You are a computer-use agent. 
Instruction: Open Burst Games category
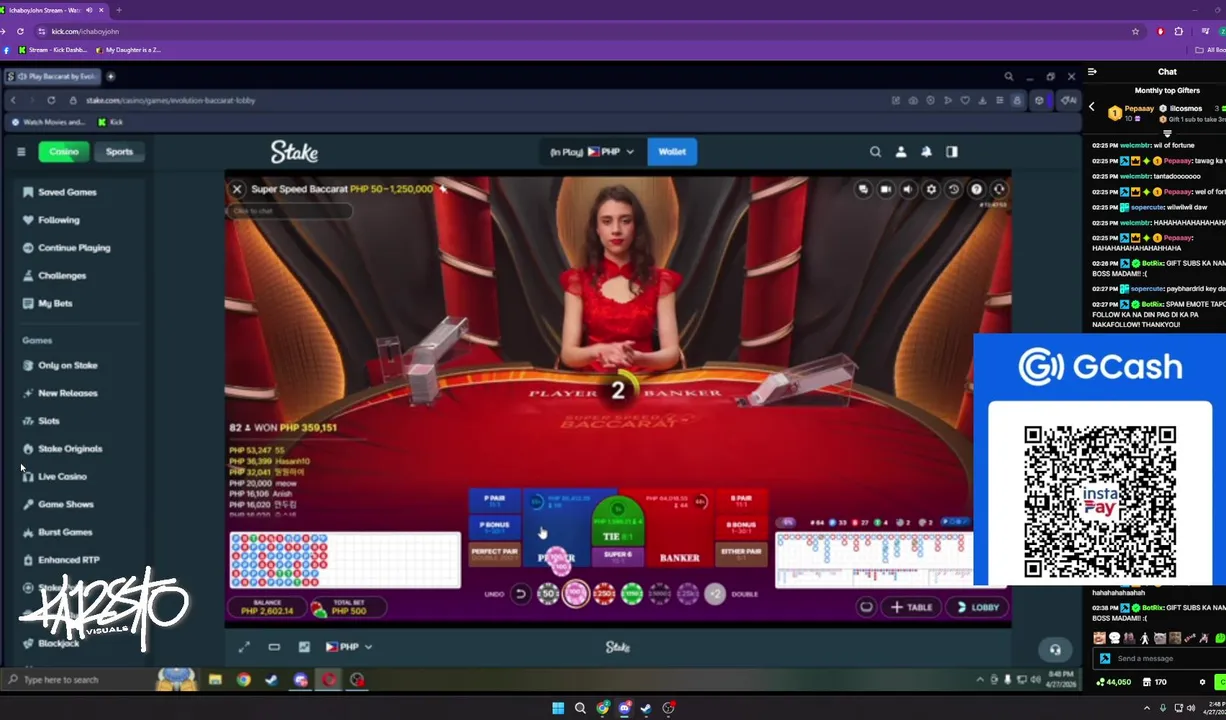tap(65, 532)
